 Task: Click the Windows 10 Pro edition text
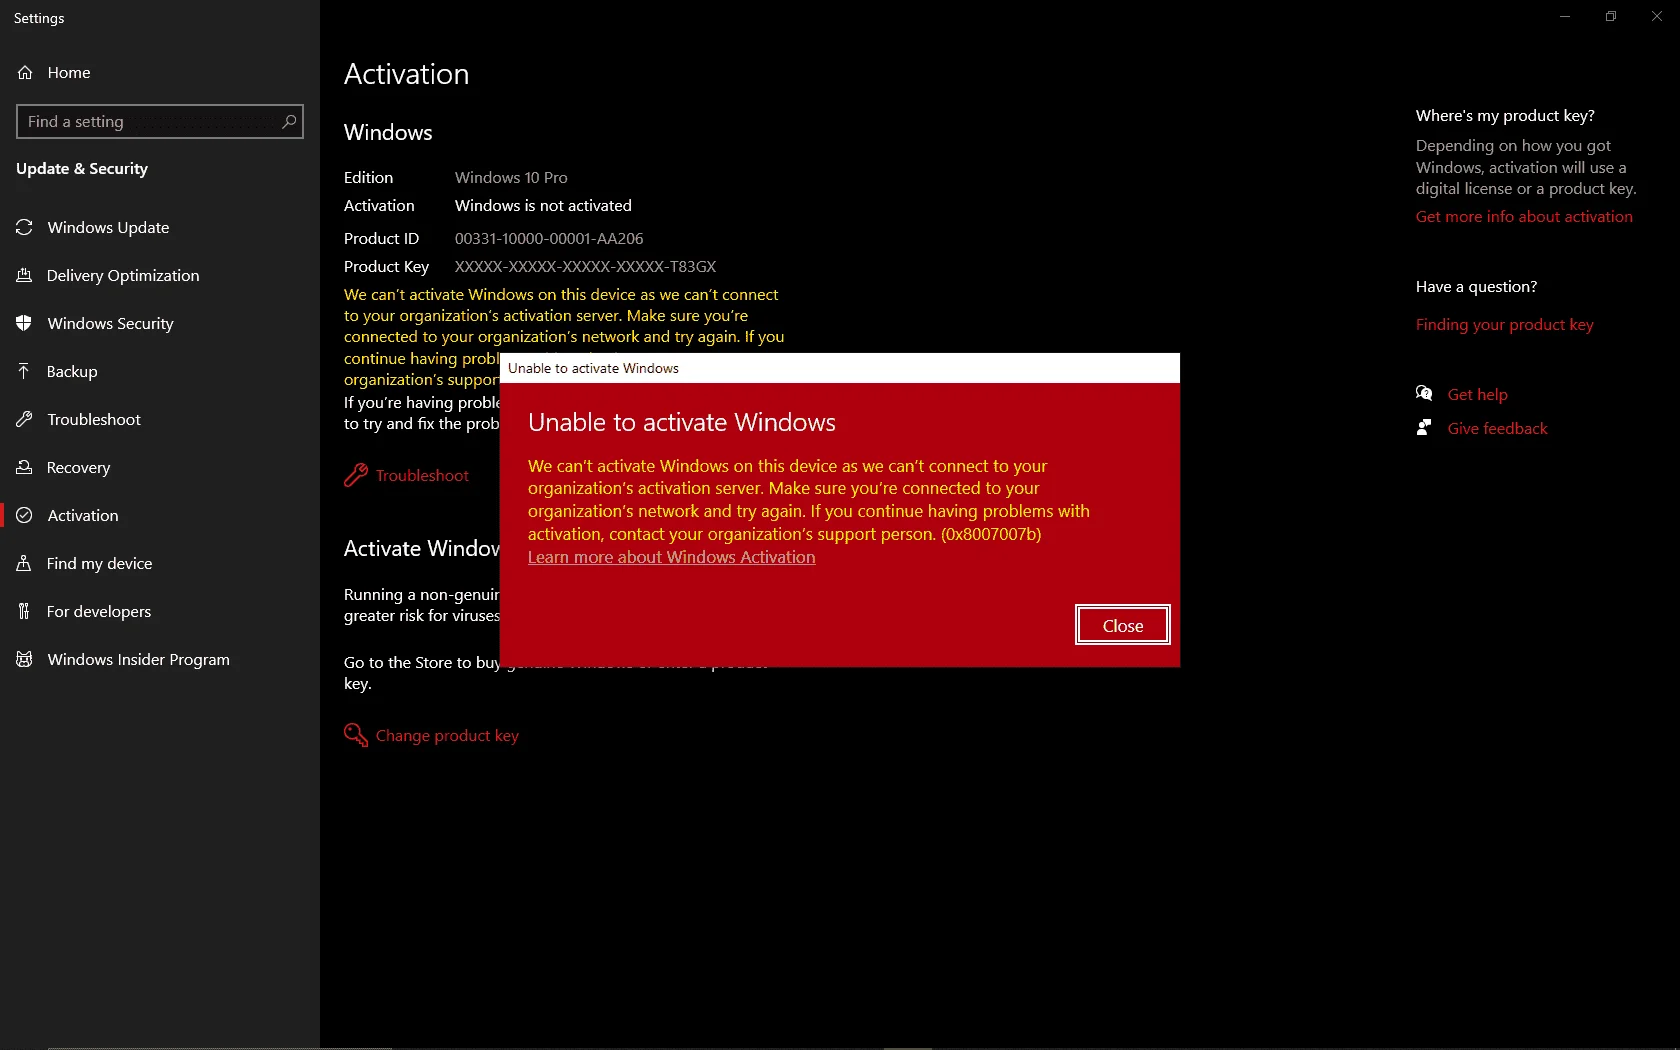[511, 178]
